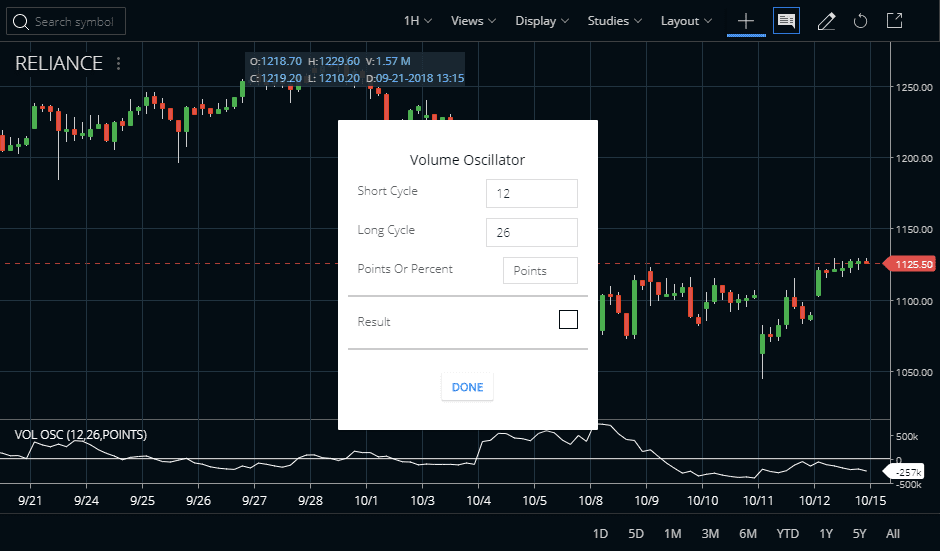This screenshot has width=941, height=551.
Task: Click the 1050.00 price axis label
Action: coord(914,372)
